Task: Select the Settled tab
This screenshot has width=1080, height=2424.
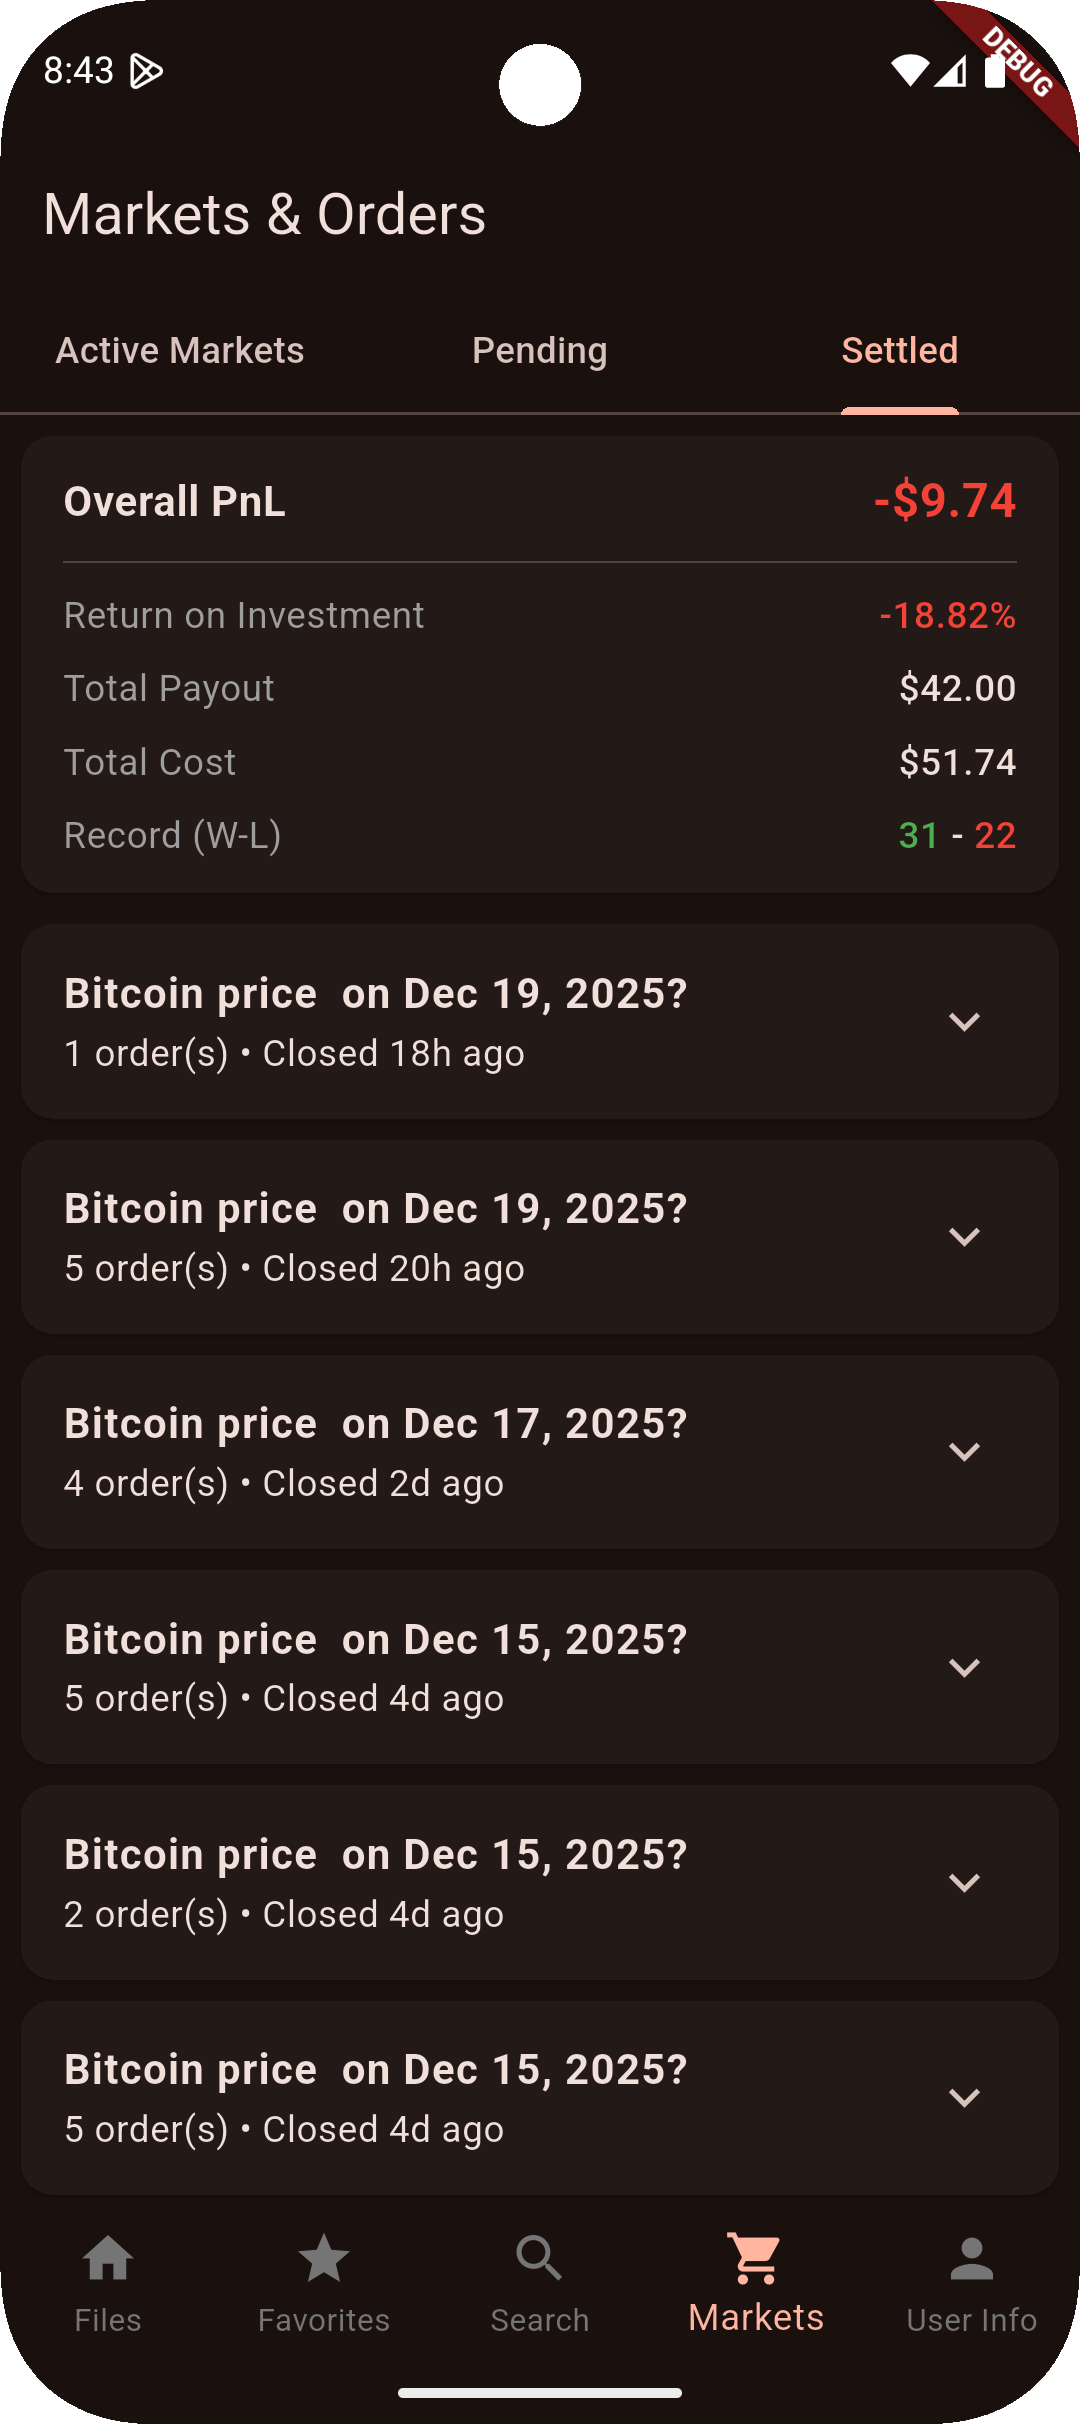Action: (899, 351)
